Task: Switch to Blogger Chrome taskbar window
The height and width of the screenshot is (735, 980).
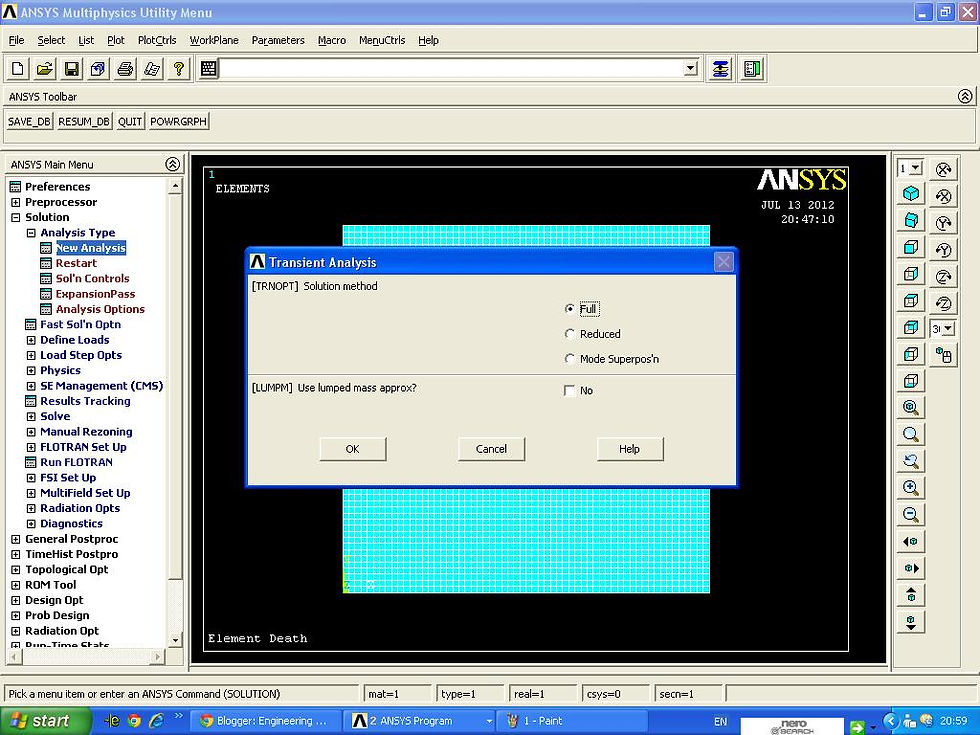Action: [264, 721]
